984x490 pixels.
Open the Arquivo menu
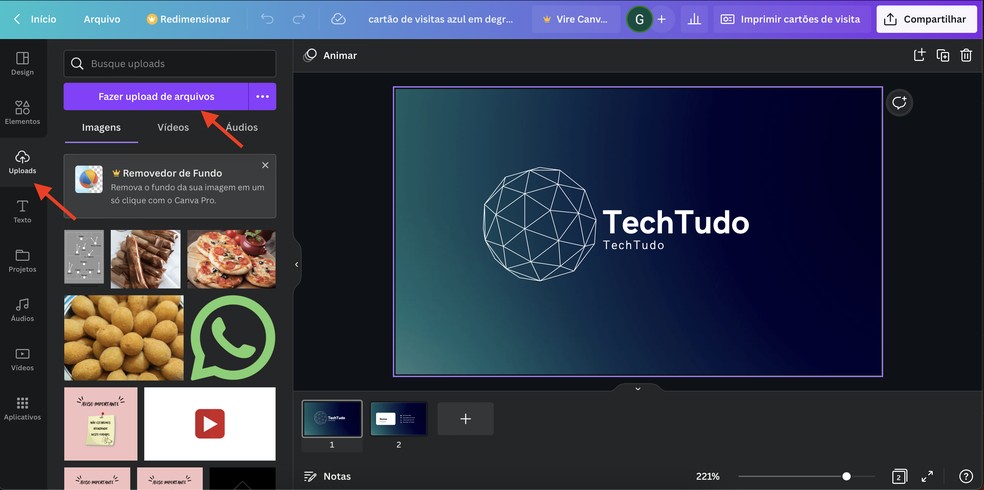click(x=102, y=19)
